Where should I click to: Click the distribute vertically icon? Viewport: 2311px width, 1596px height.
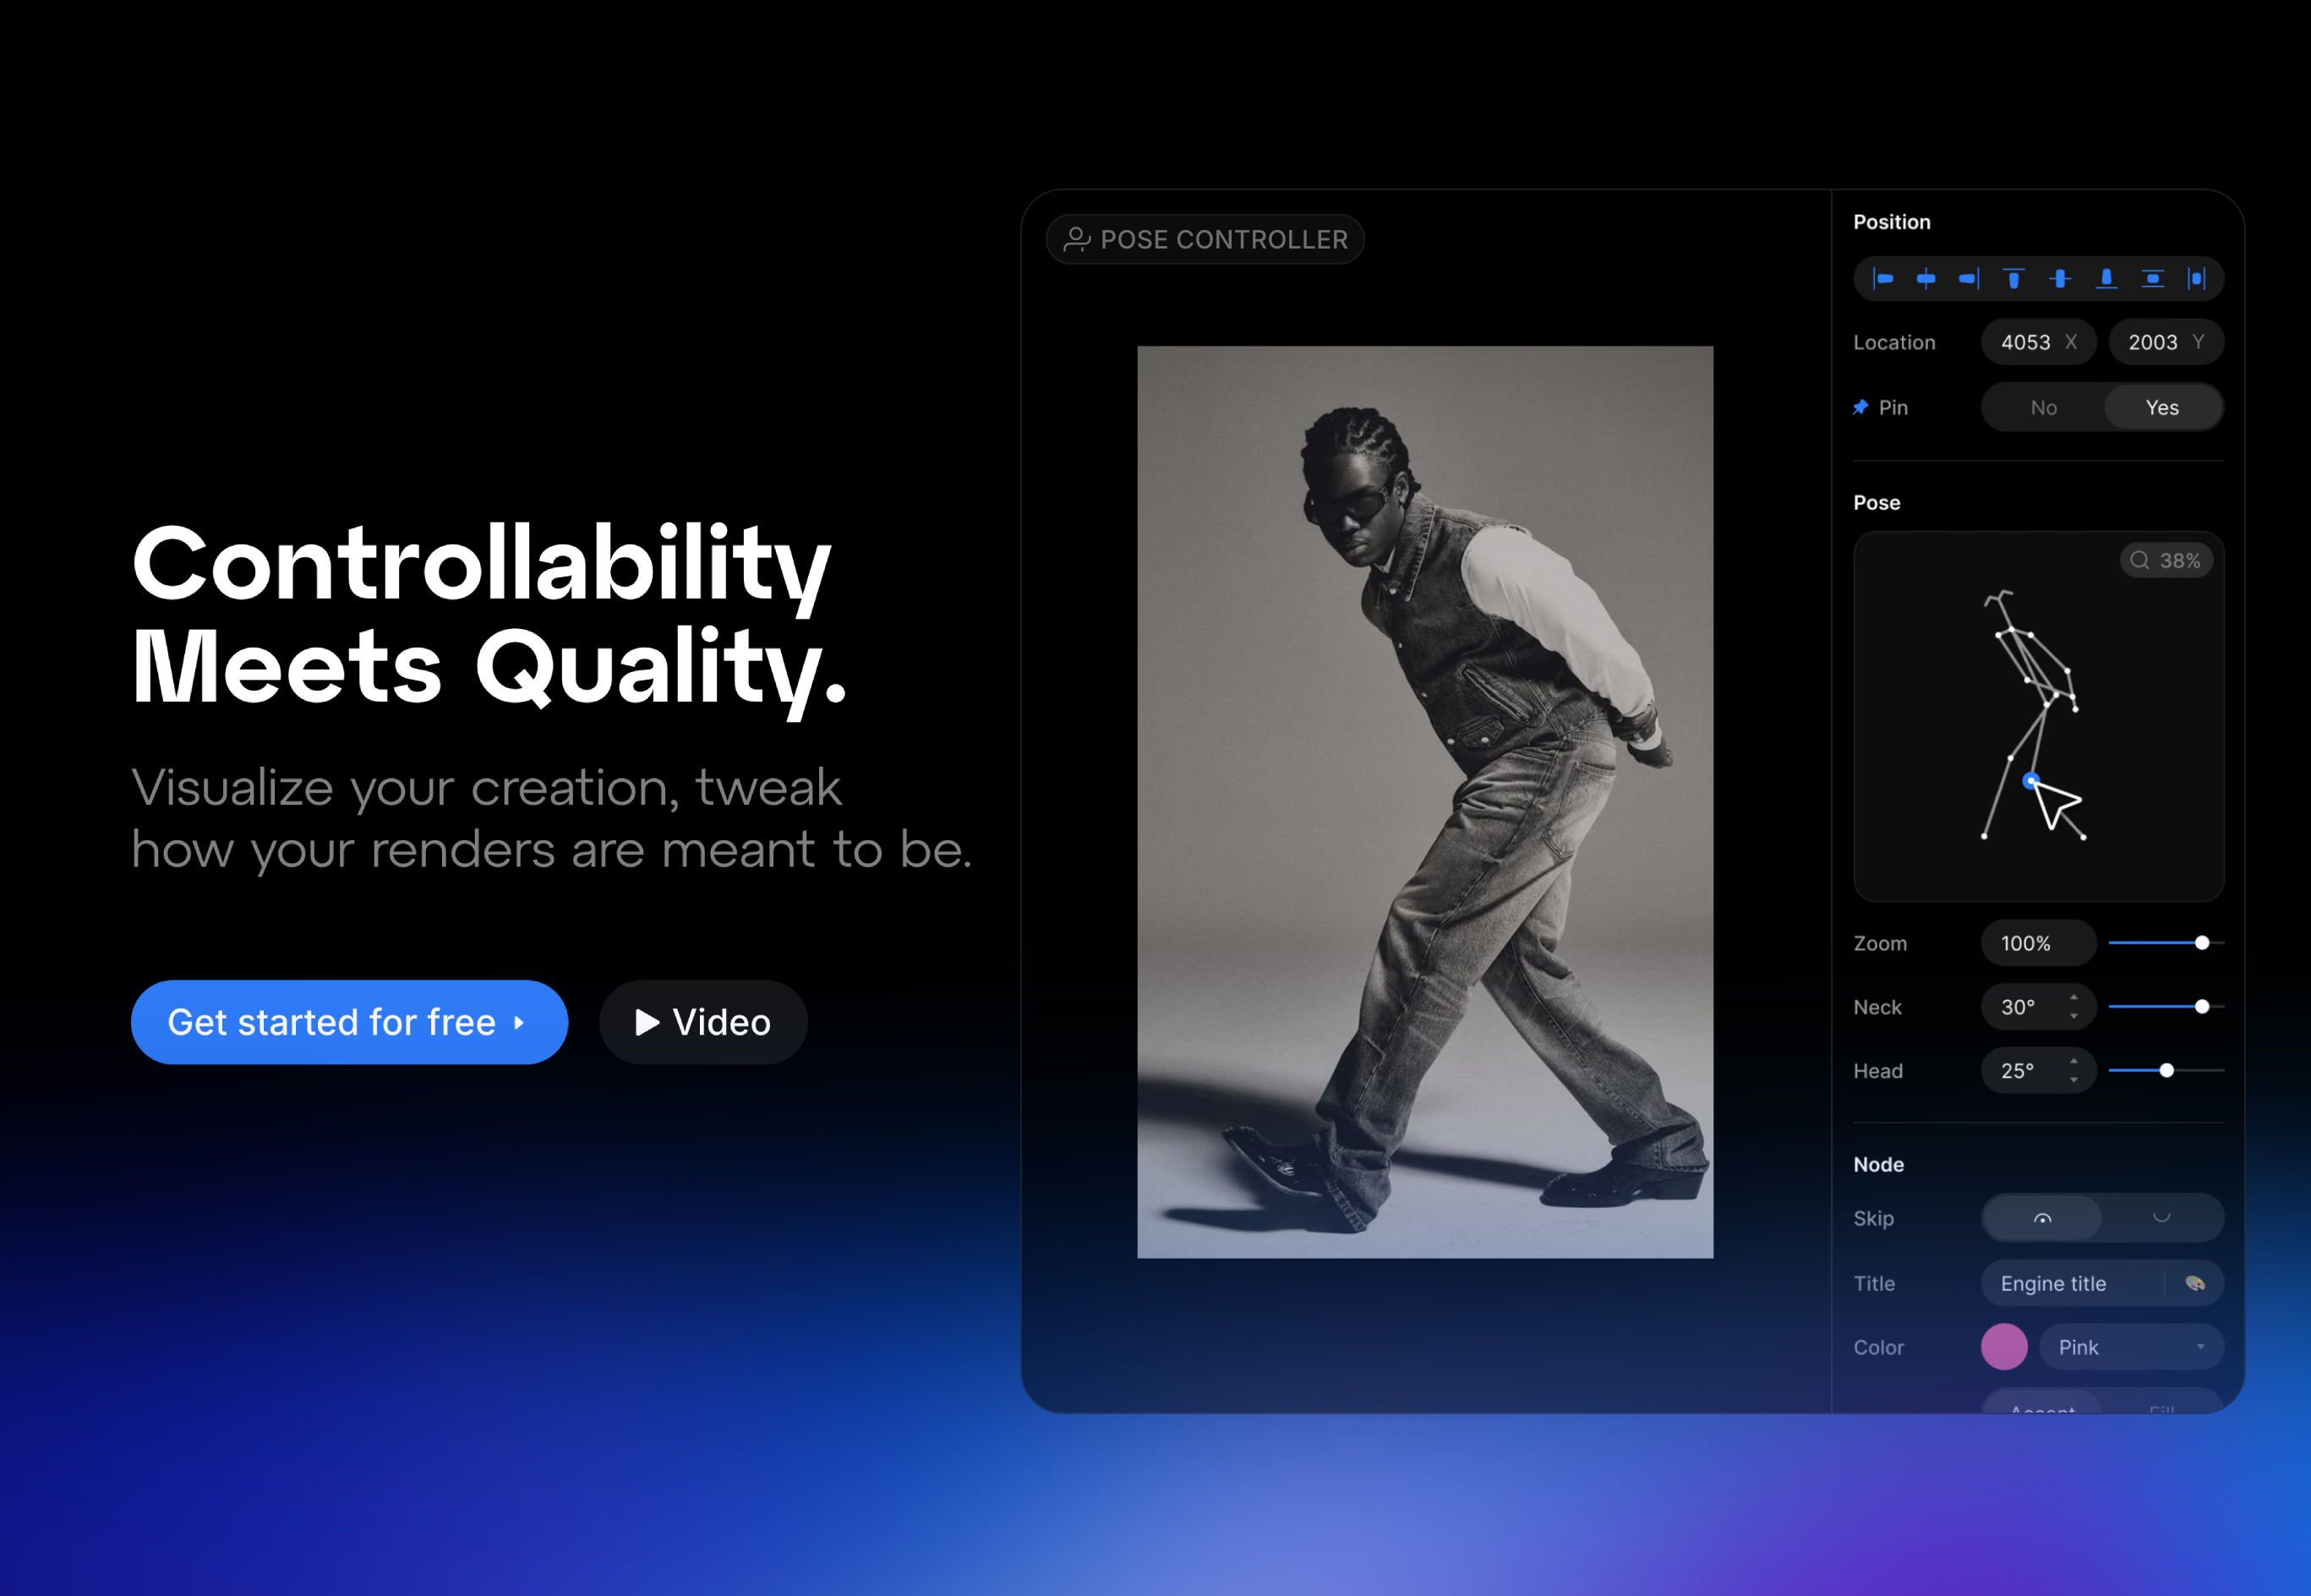pos(2152,279)
